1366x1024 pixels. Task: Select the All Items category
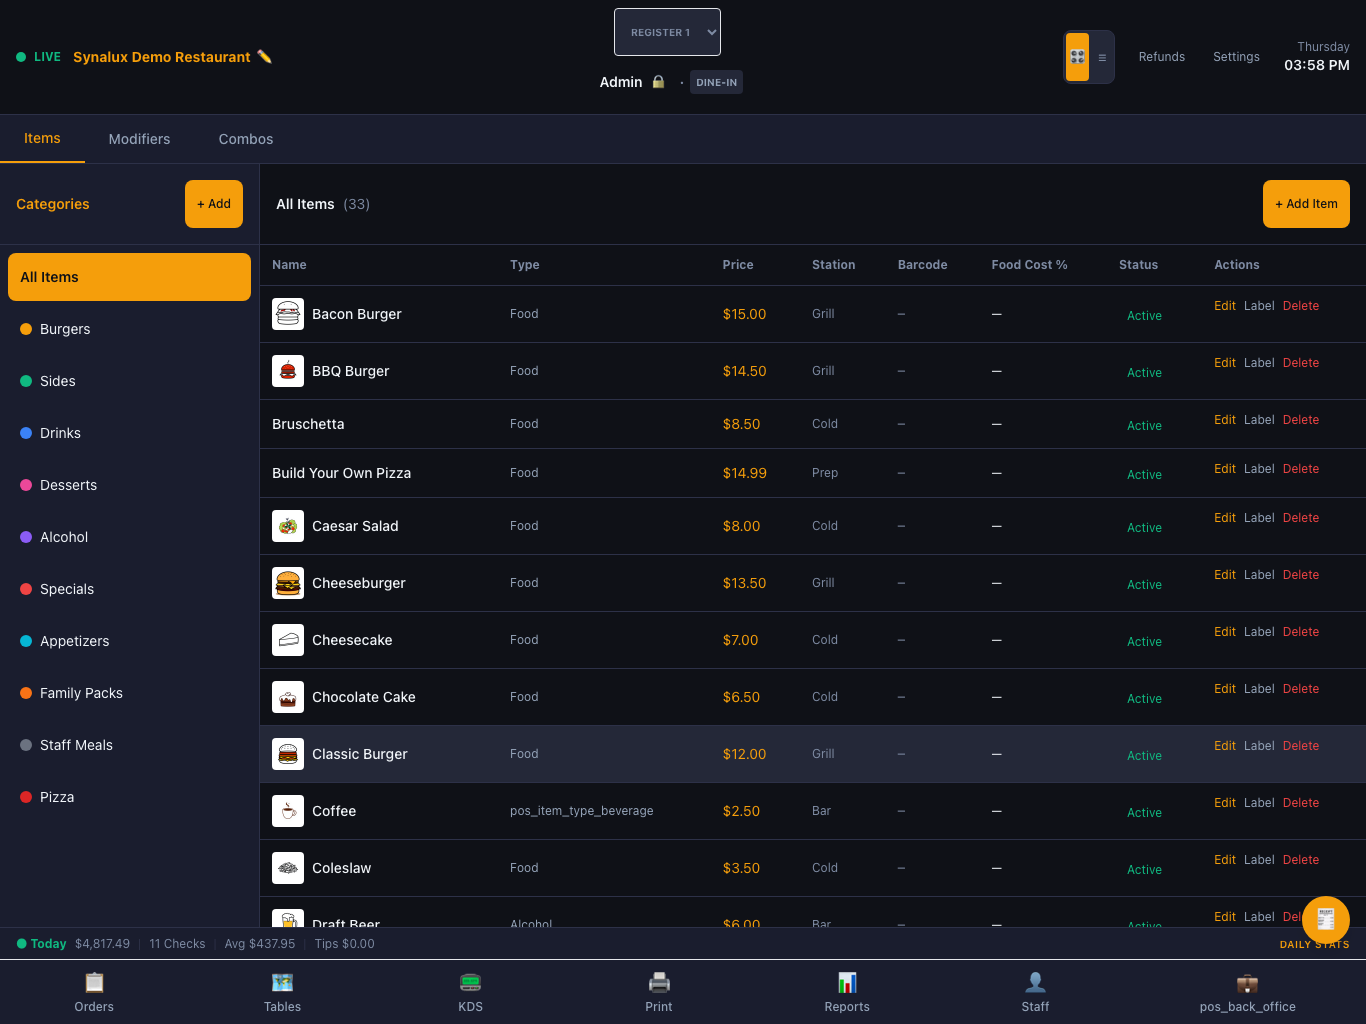[x=129, y=277]
